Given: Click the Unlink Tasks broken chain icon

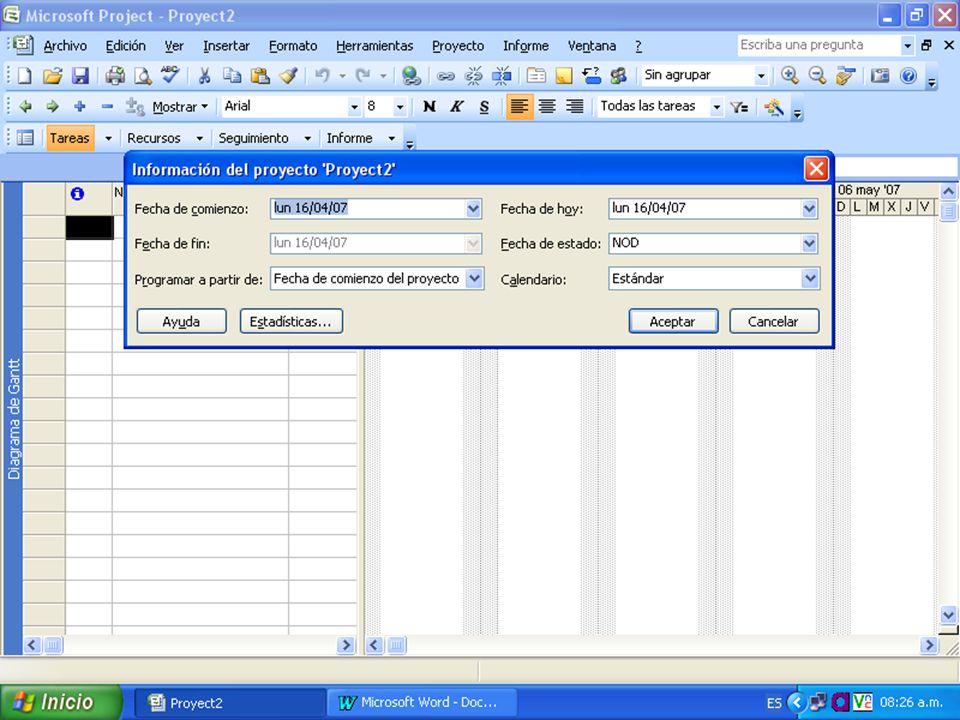Looking at the screenshot, I should click(x=473, y=75).
